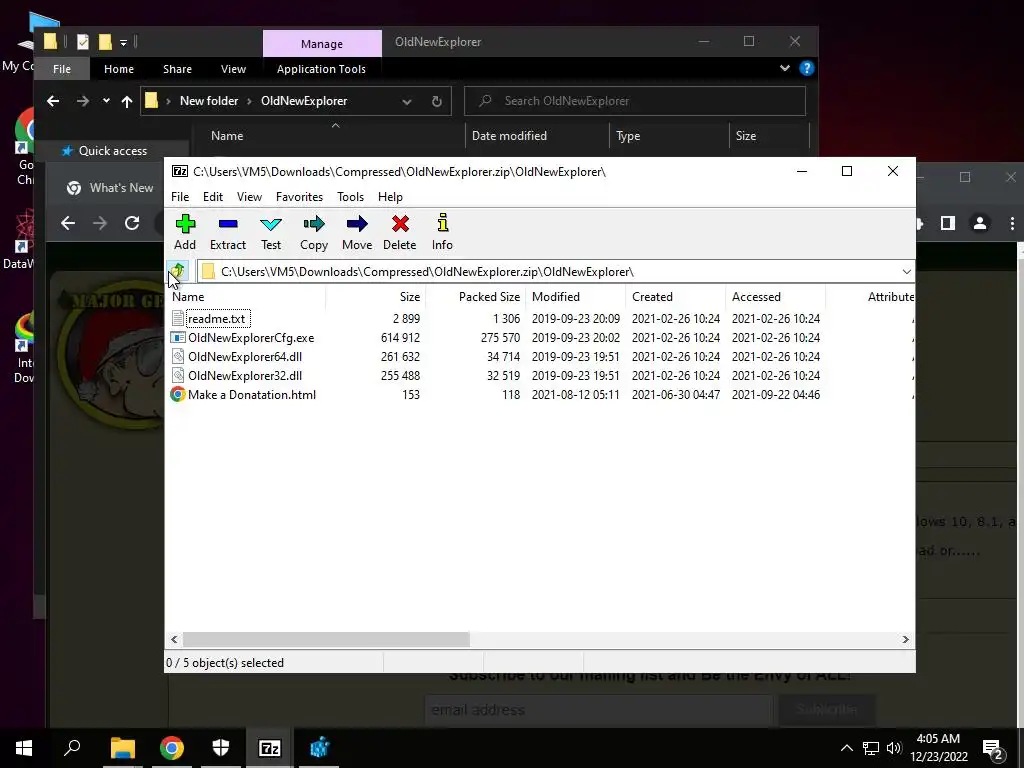Sort 7-Zip list by Packed Size column

pos(476,296)
